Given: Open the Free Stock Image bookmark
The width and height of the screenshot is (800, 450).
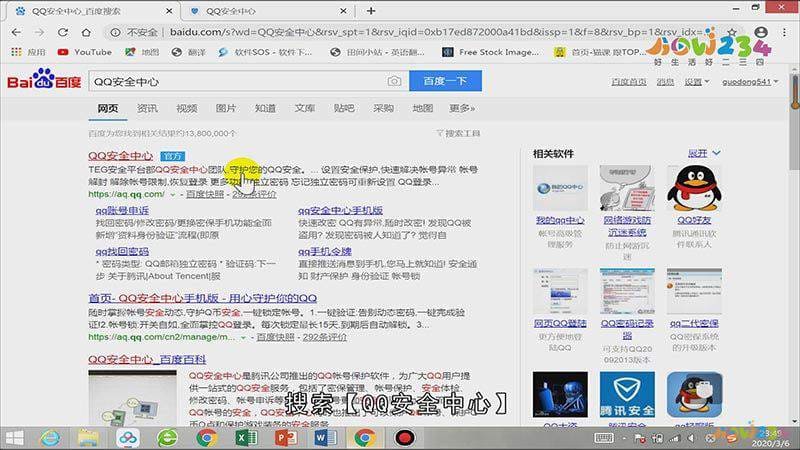Looking at the screenshot, I should pyautogui.click(x=490, y=52).
